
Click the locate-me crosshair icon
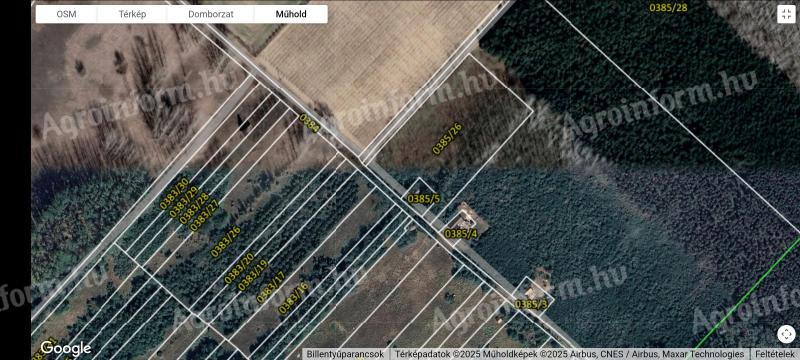point(786,335)
